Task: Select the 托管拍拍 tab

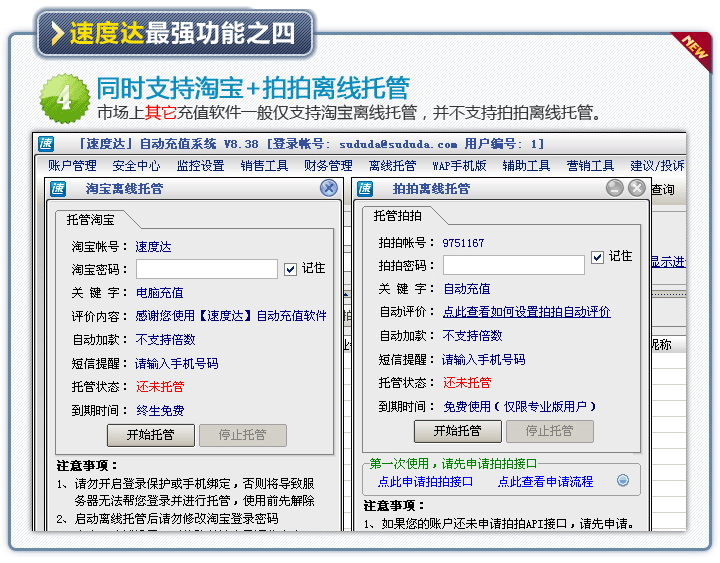Action: (x=397, y=215)
